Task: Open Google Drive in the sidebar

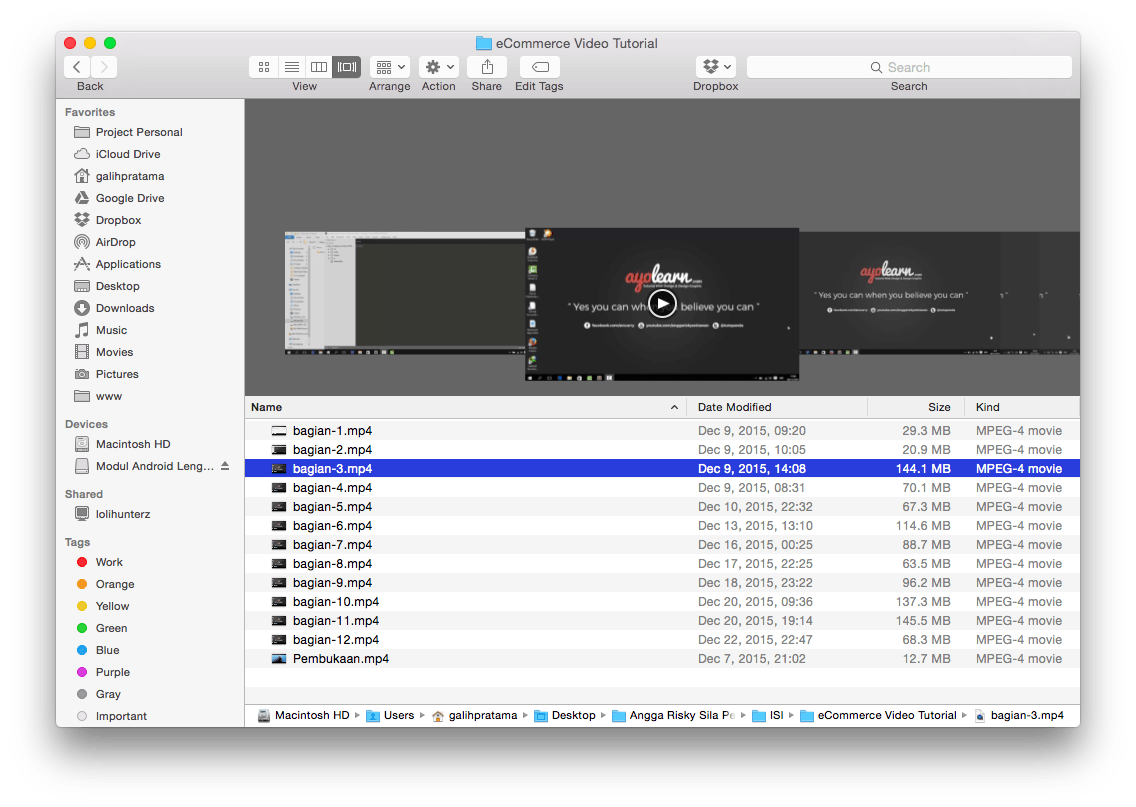Action: (120, 198)
